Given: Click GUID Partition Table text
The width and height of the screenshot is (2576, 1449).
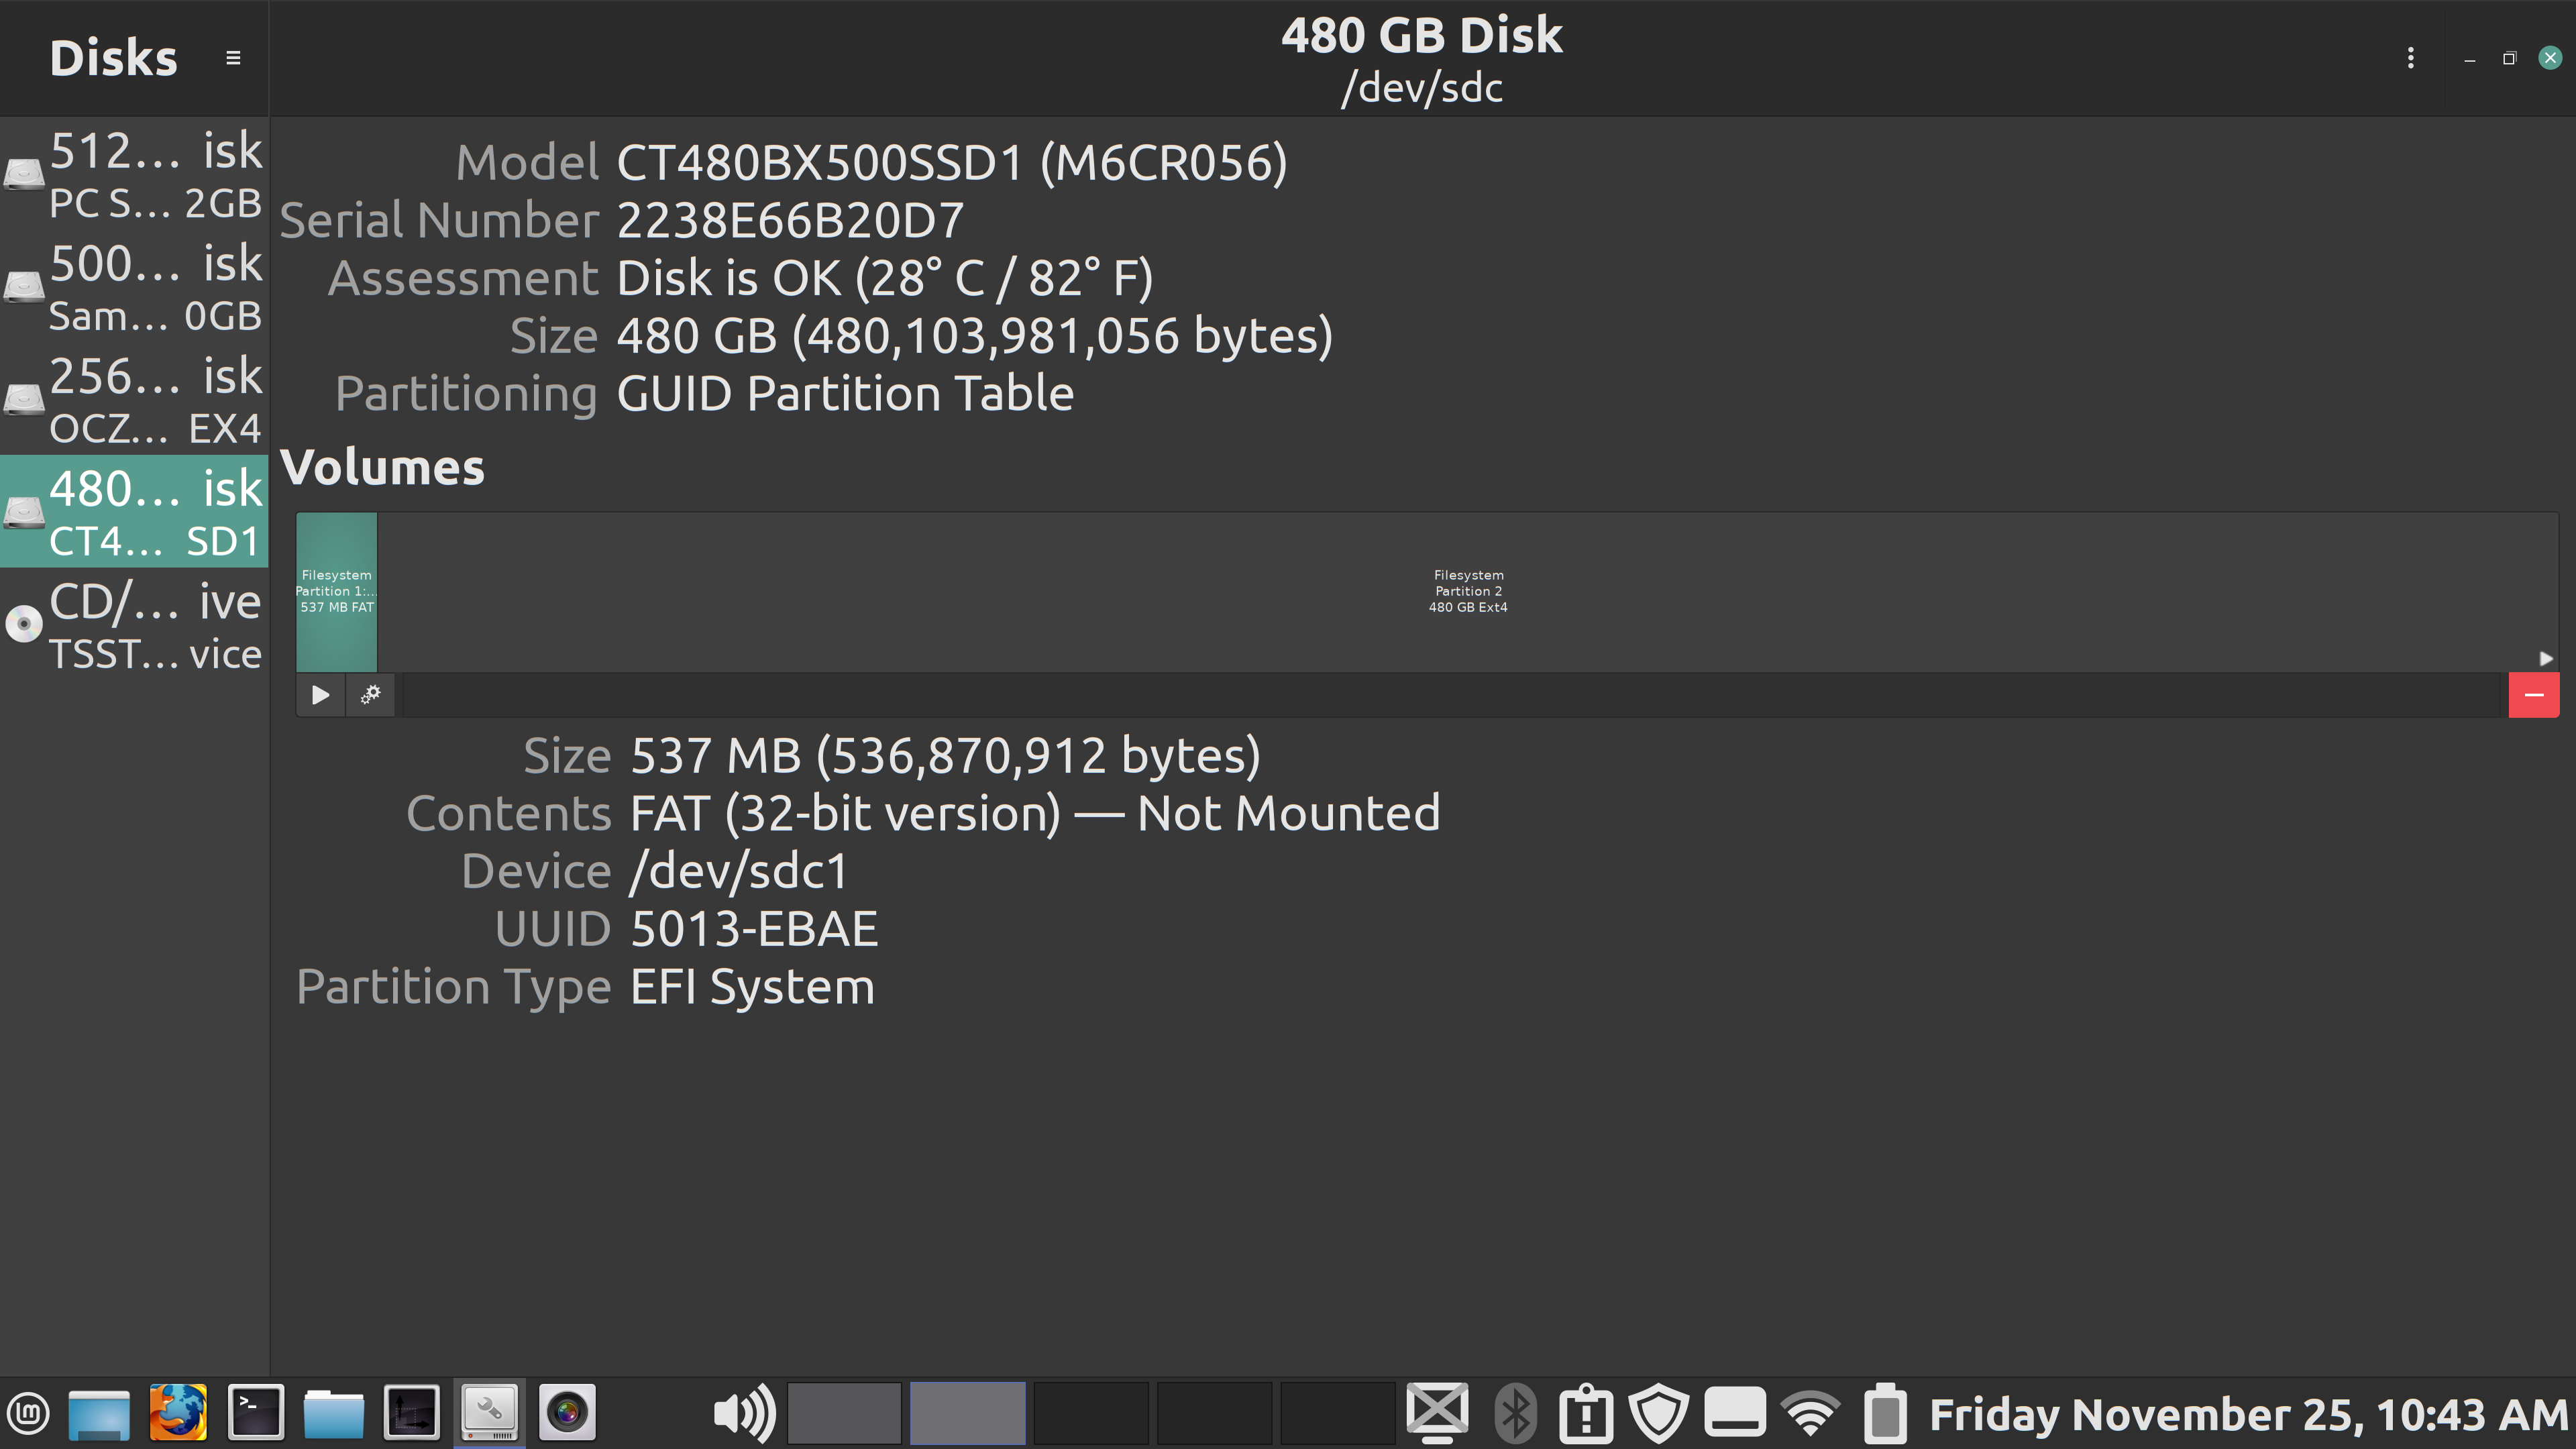Looking at the screenshot, I should coord(845,394).
